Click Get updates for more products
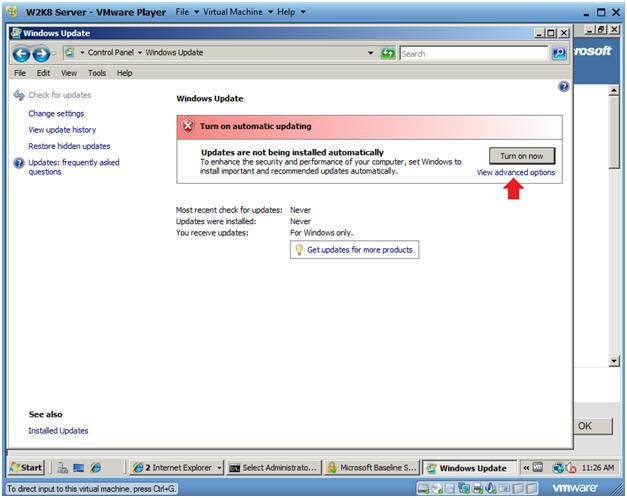Viewport: 627px width, 498px height. (x=359, y=250)
